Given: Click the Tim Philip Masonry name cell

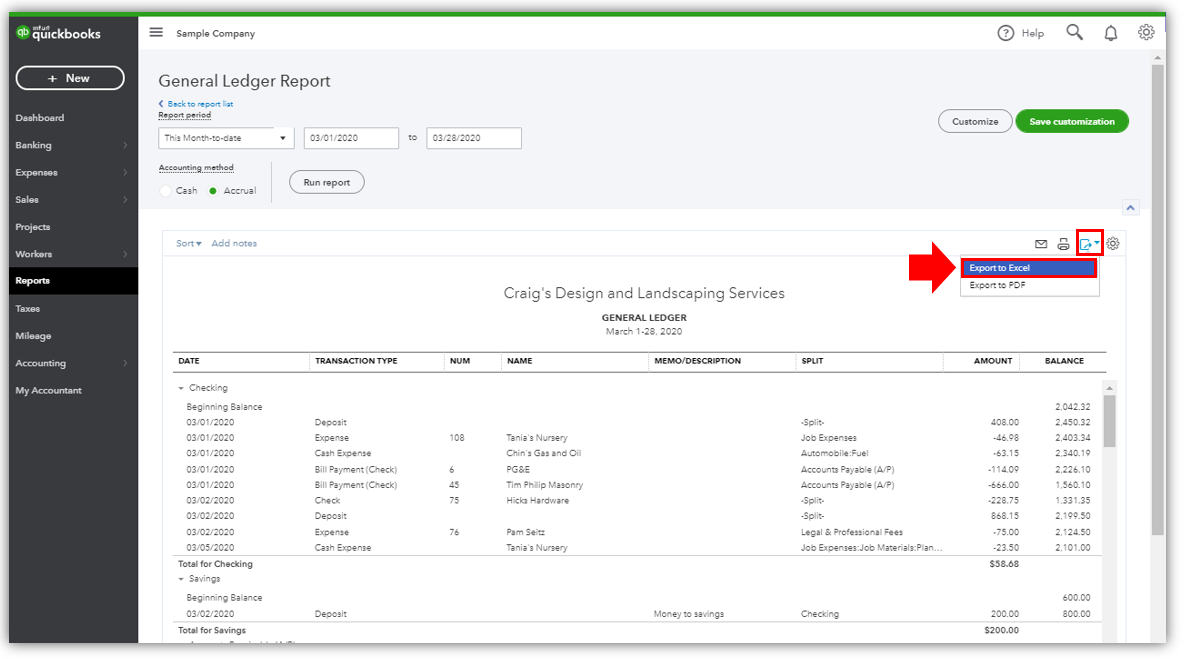Looking at the screenshot, I should [545, 485].
